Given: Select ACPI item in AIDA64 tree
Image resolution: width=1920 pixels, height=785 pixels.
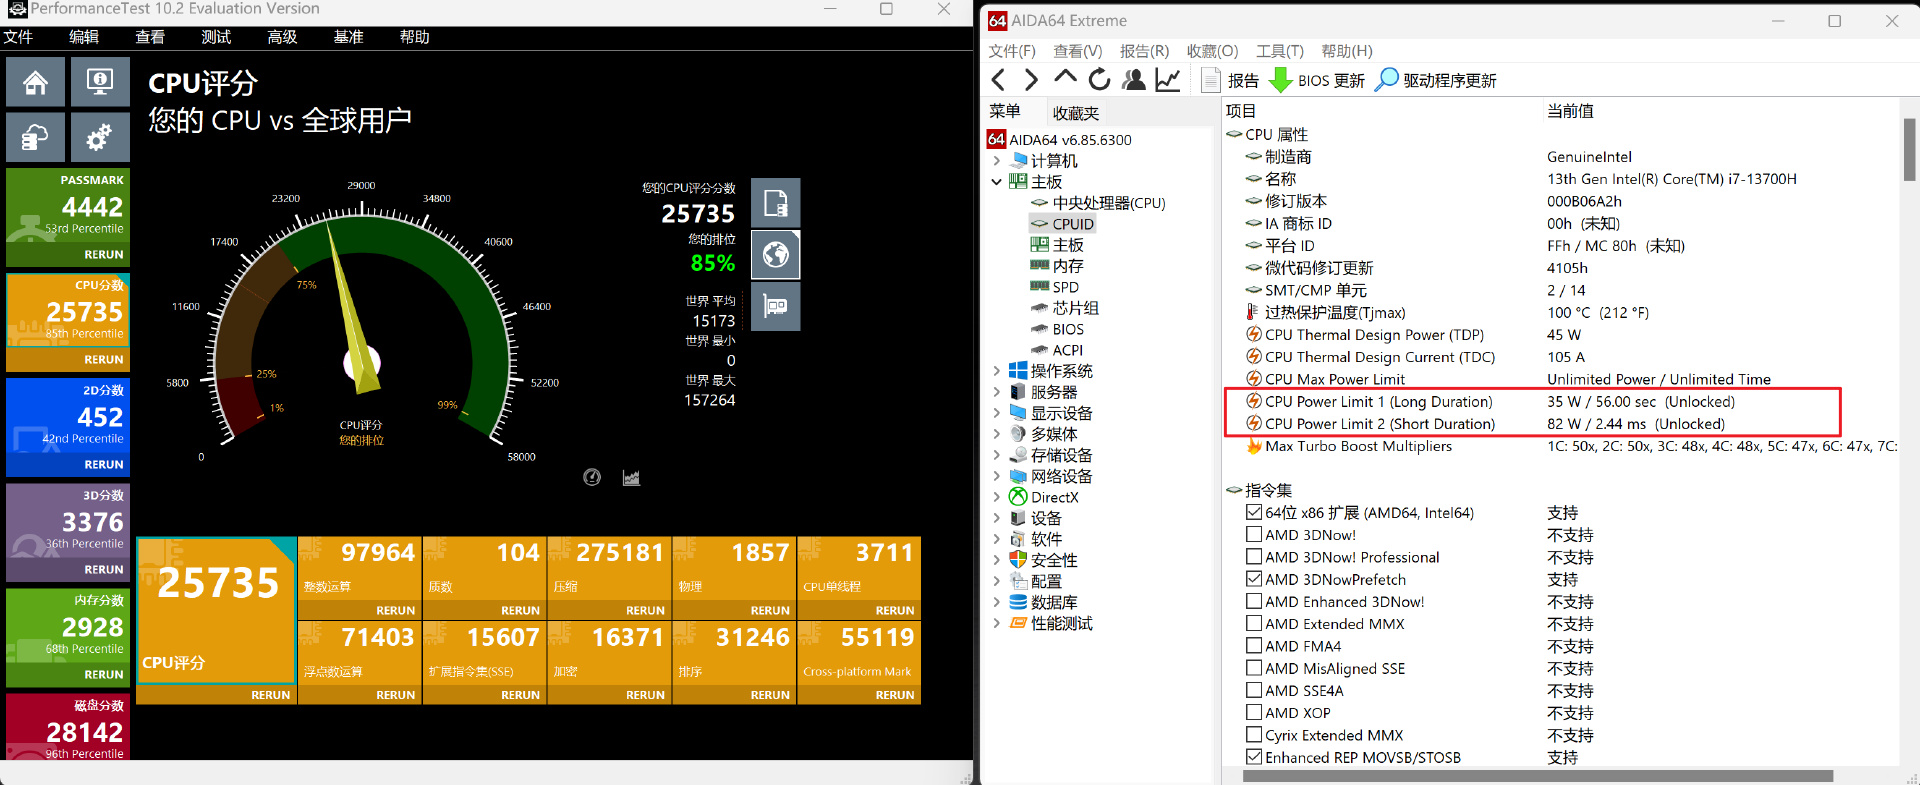Looking at the screenshot, I should pos(1068,350).
